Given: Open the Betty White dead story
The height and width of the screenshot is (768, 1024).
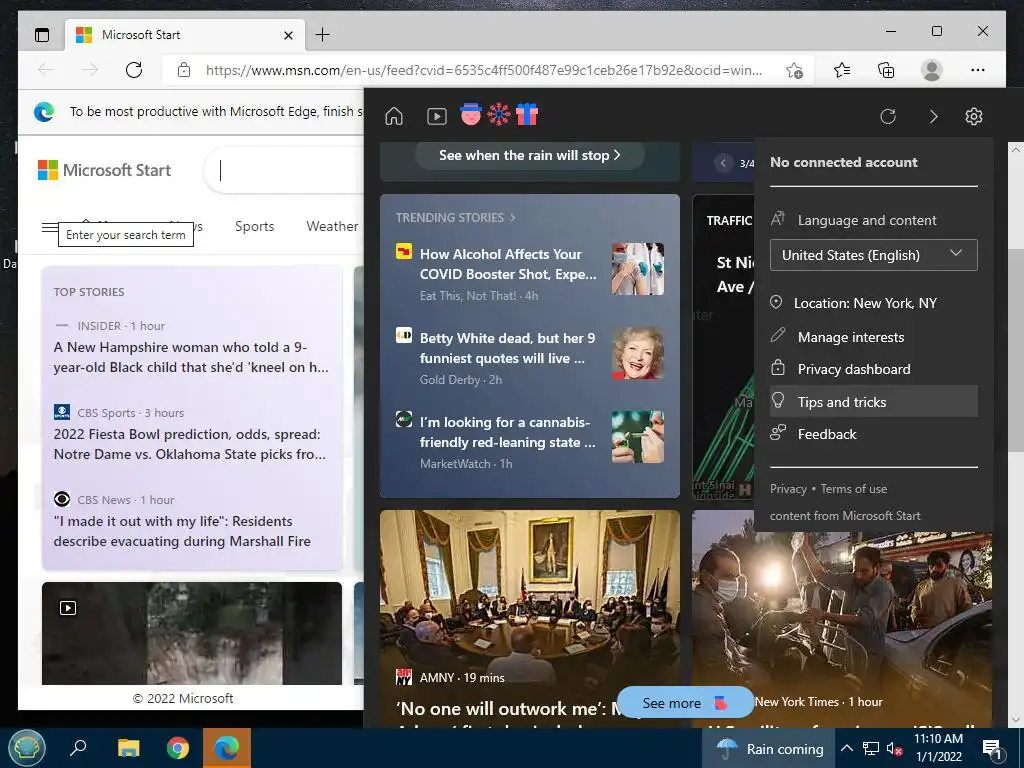Looking at the screenshot, I should tap(507, 348).
